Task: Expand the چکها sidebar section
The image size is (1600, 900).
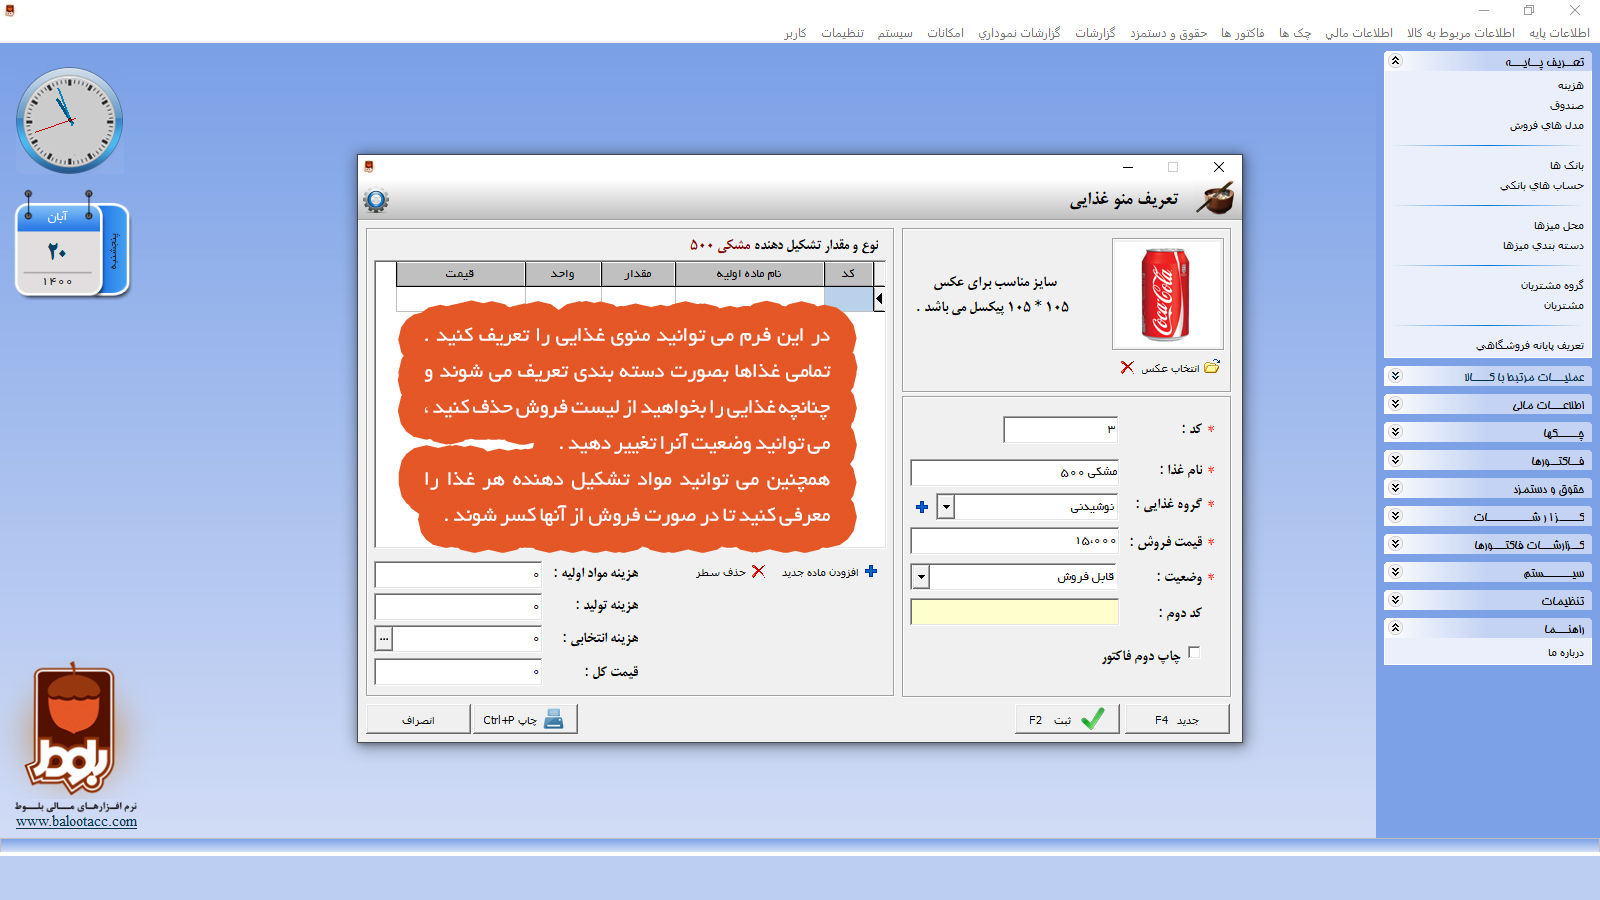Action: pos(1395,432)
